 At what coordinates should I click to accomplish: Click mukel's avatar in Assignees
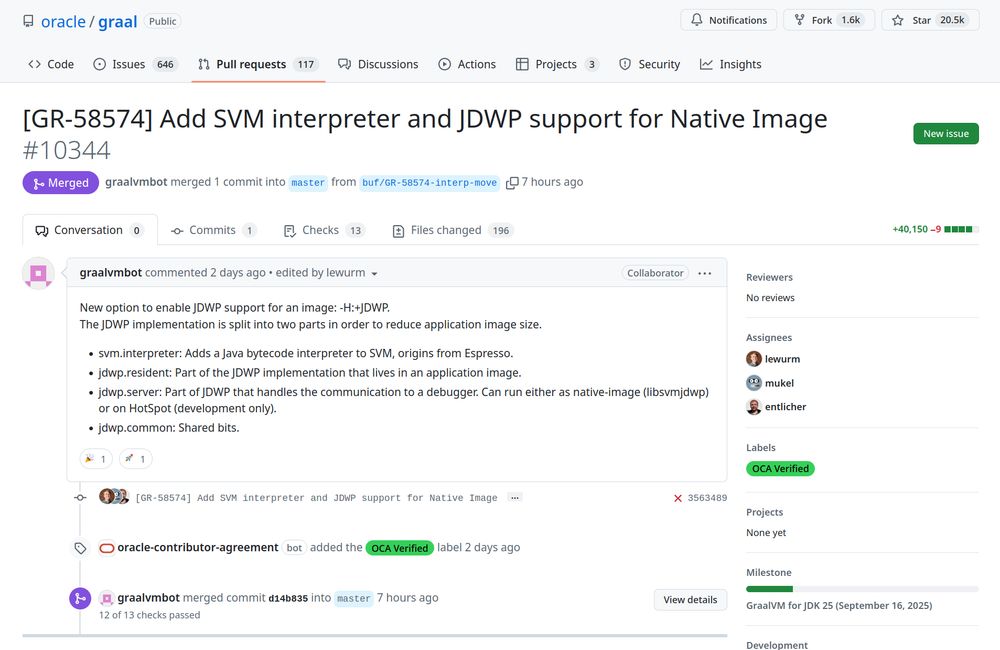[x=754, y=383]
